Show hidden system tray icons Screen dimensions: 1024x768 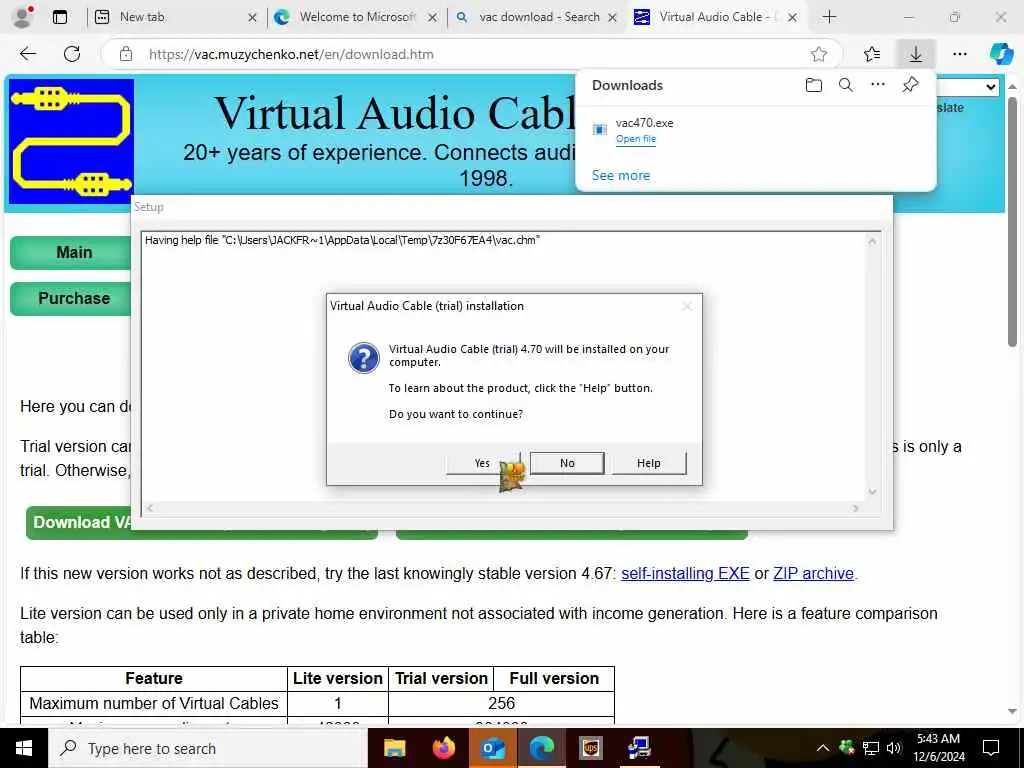tap(823, 748)
